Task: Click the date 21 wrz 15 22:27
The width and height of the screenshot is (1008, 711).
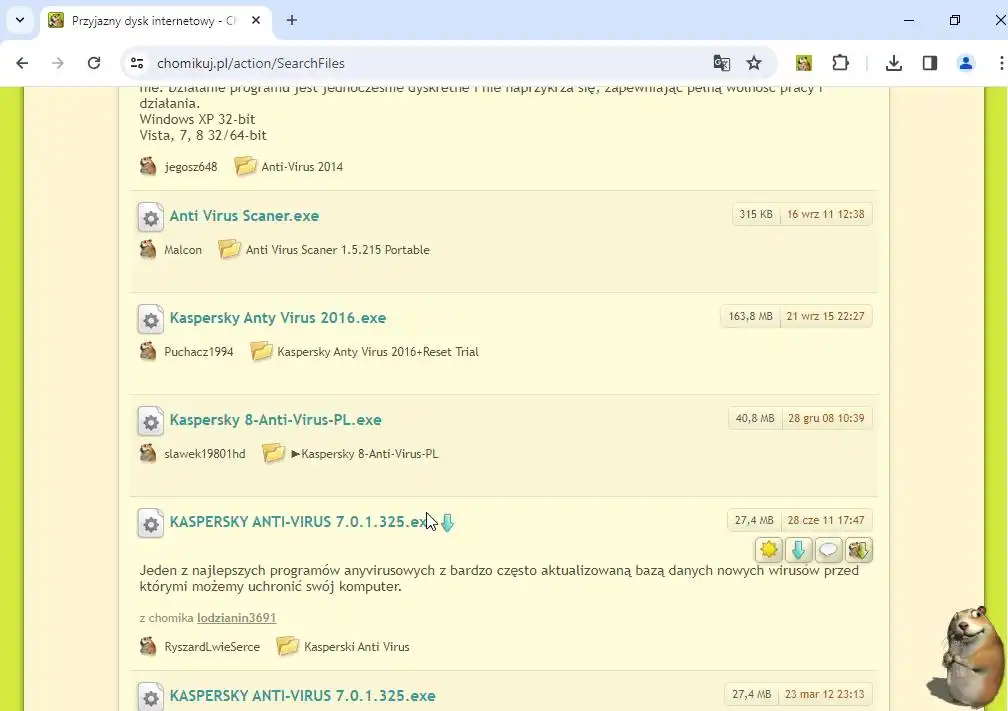Action: [825, 316]
